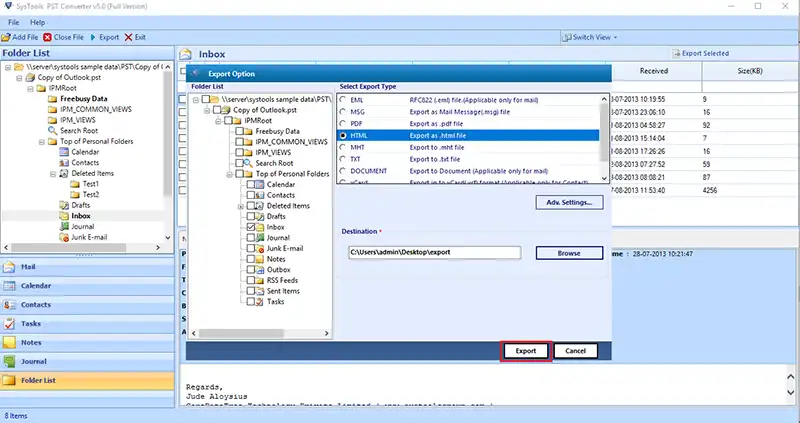
Task: Select Deleted Items folder in main tree
Action: pyautogui.click(x=92, y=173)
